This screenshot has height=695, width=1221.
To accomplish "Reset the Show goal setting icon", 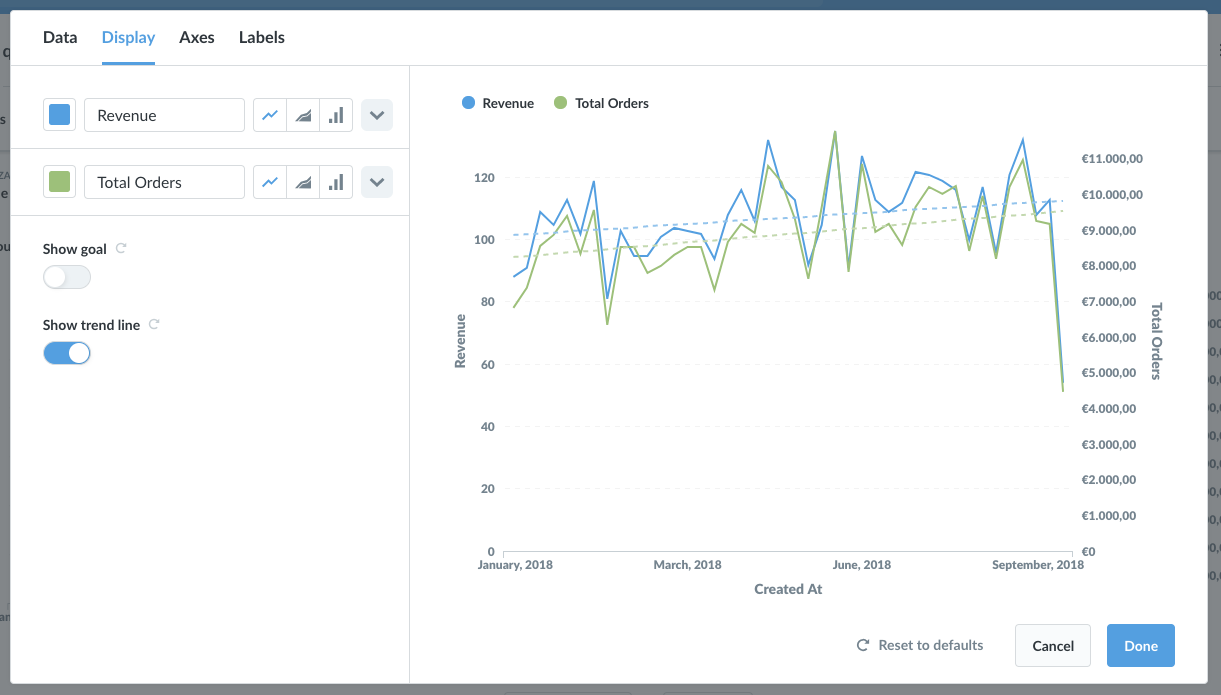I will 121,248.
